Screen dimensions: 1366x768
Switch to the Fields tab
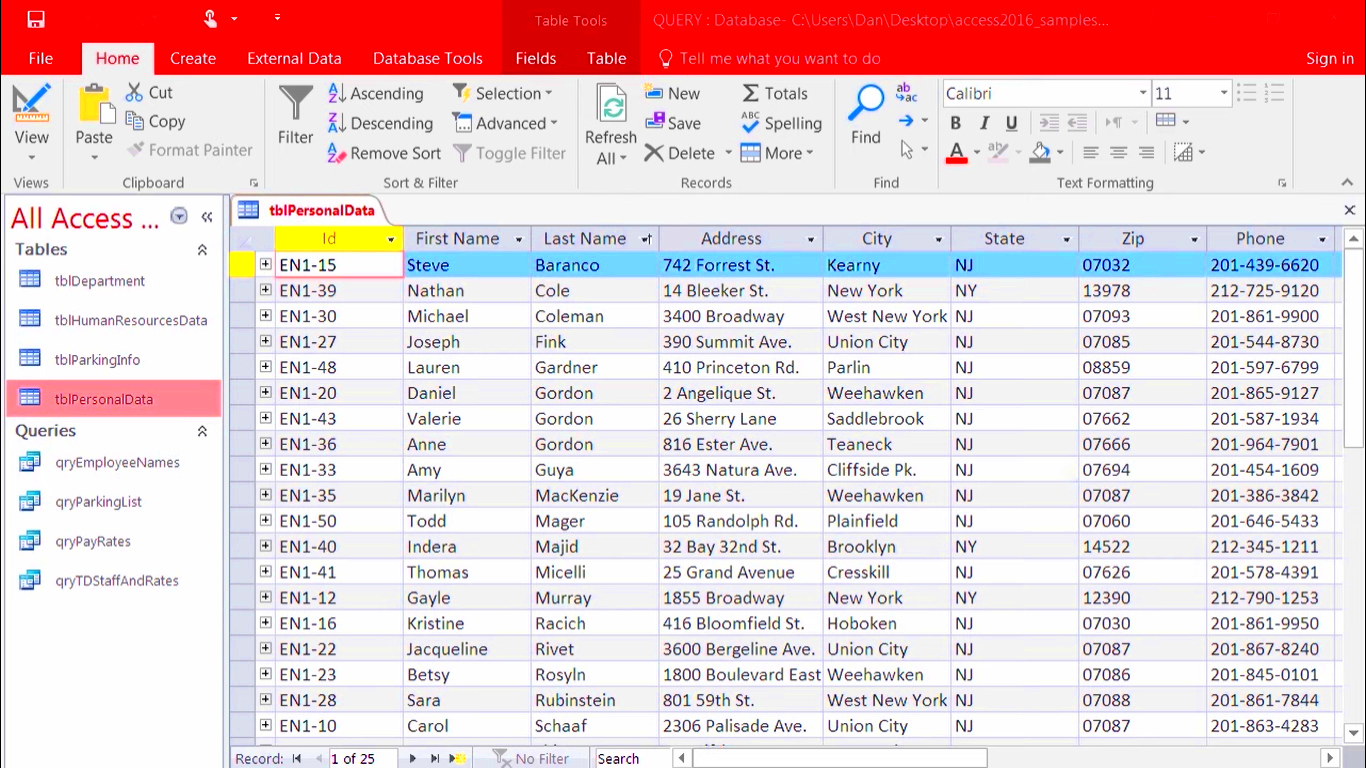click(536, 58)
